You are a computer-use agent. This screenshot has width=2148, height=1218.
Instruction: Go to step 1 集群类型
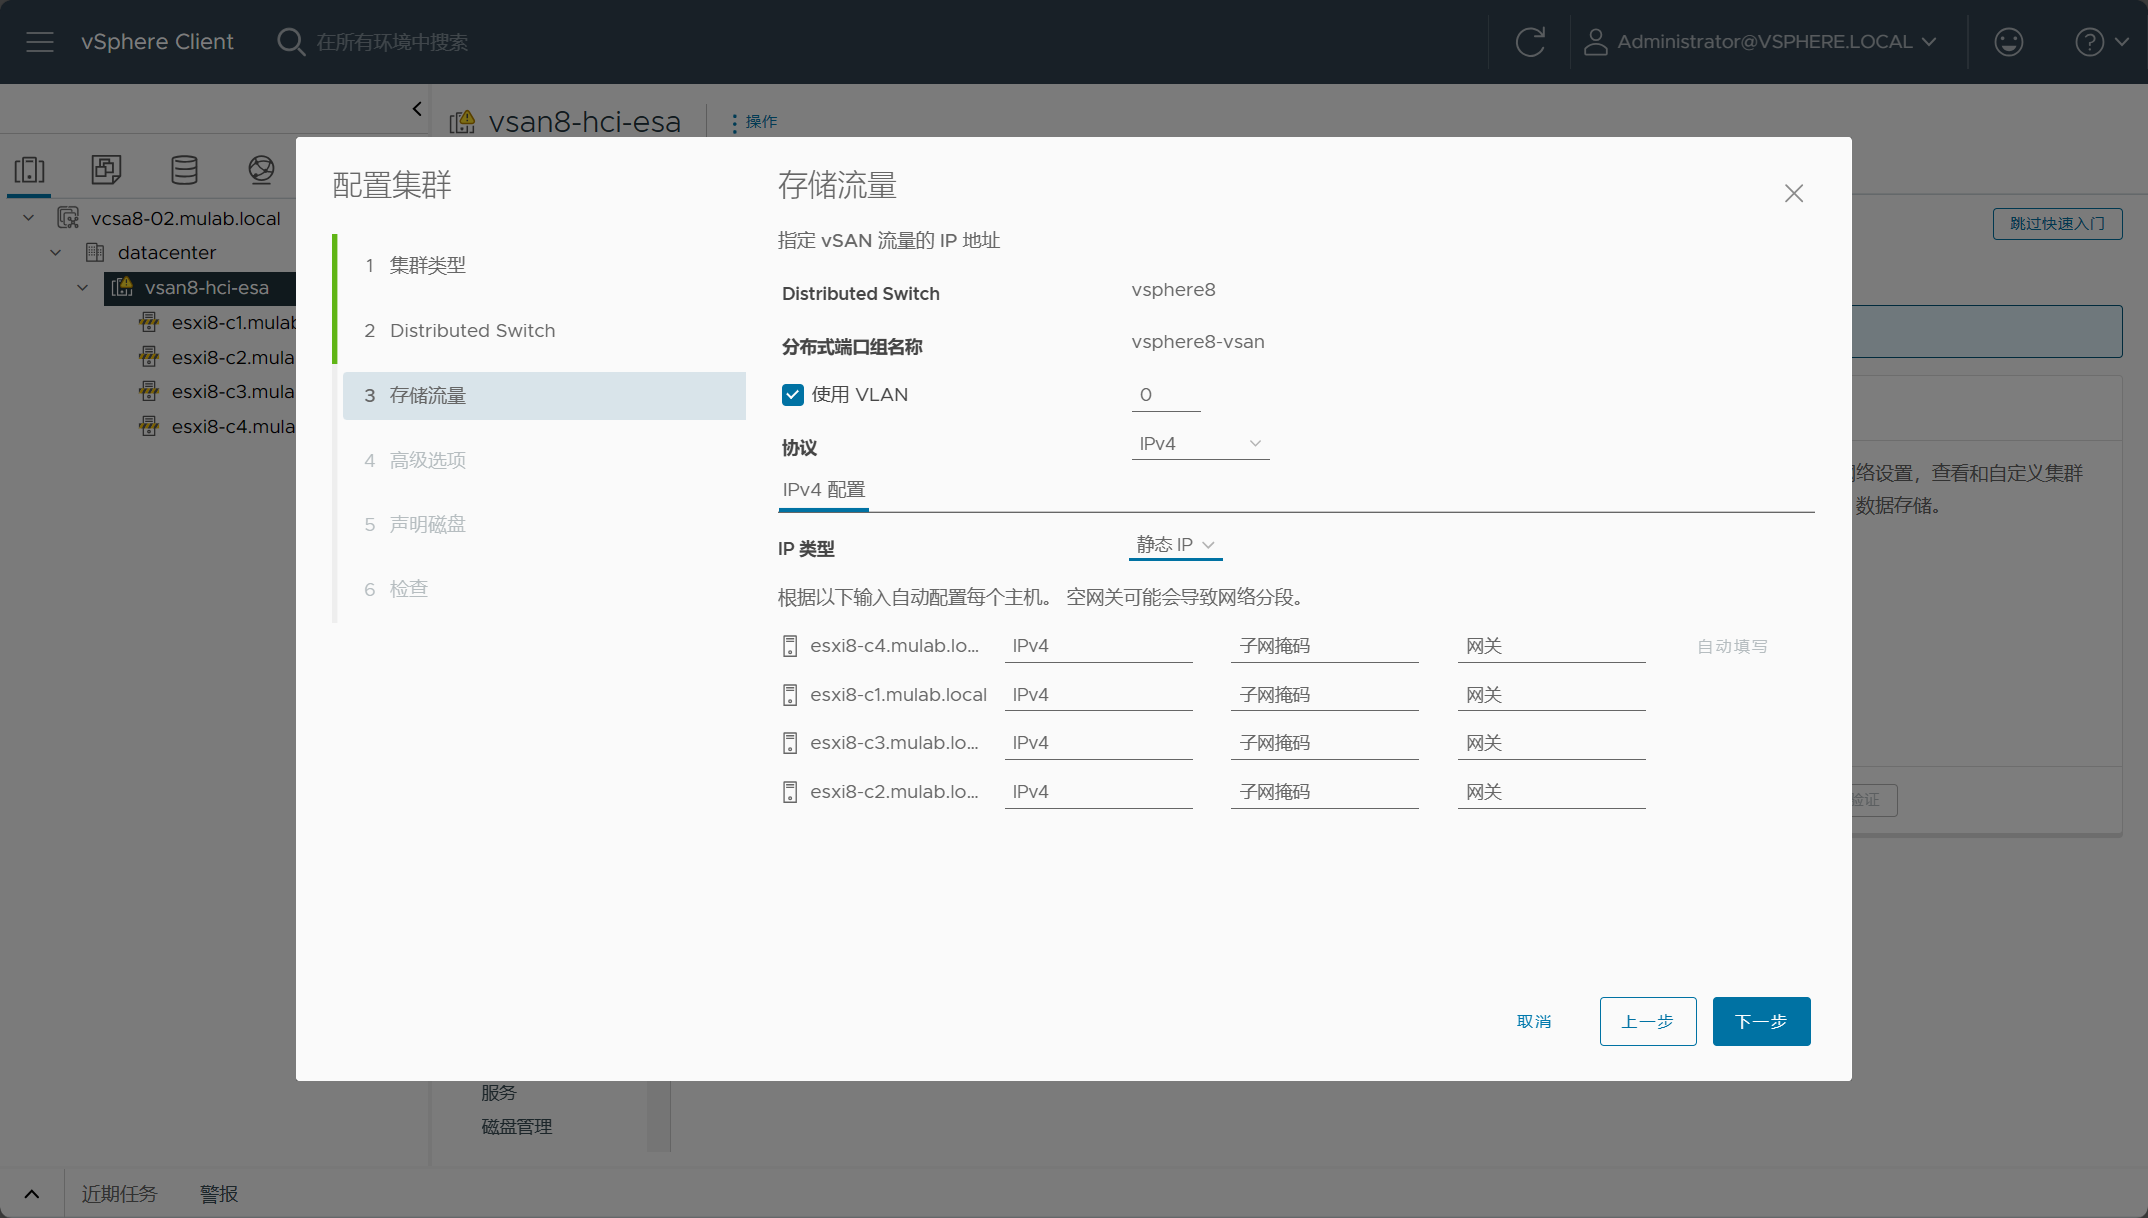544,265
